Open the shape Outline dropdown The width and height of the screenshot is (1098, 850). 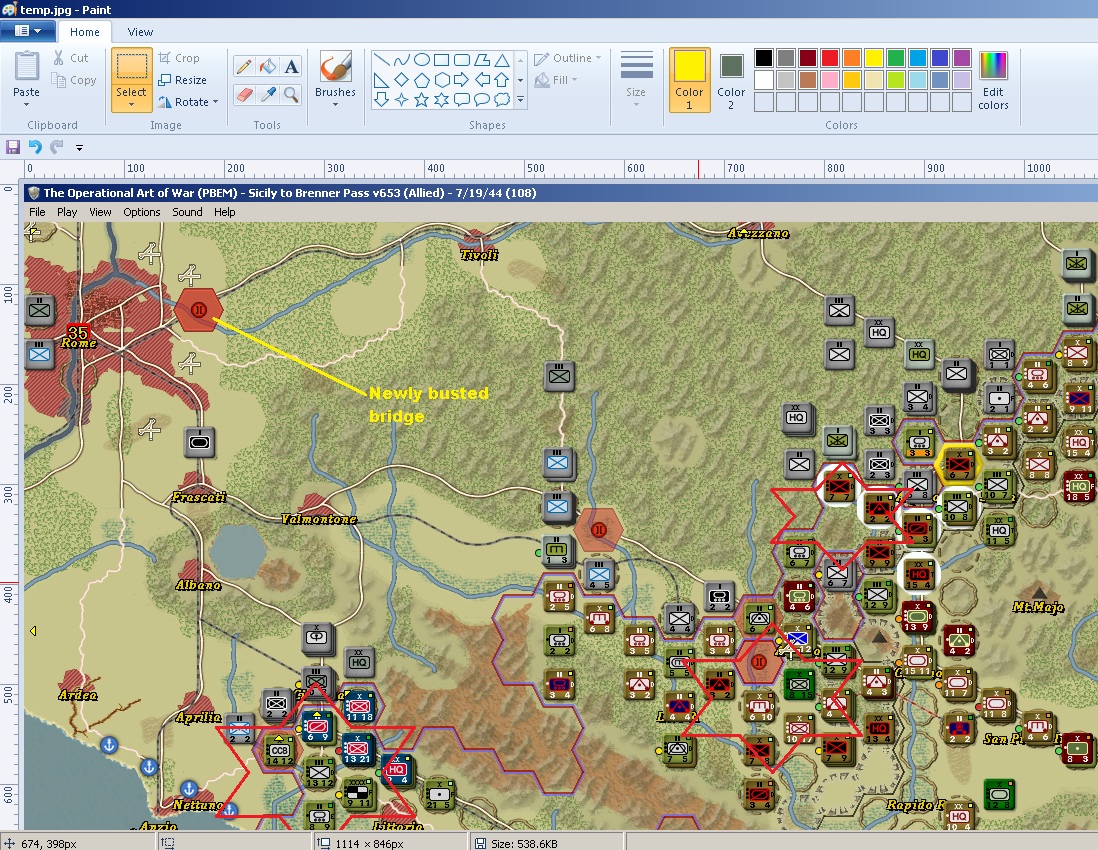[567, 59]
